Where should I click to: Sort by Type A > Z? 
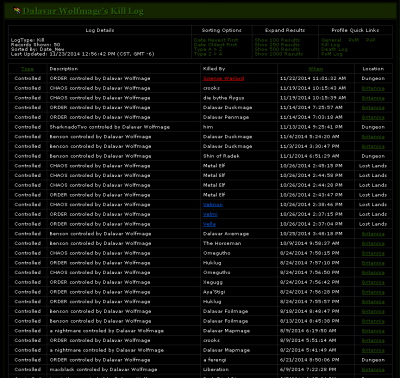point(207,49)
